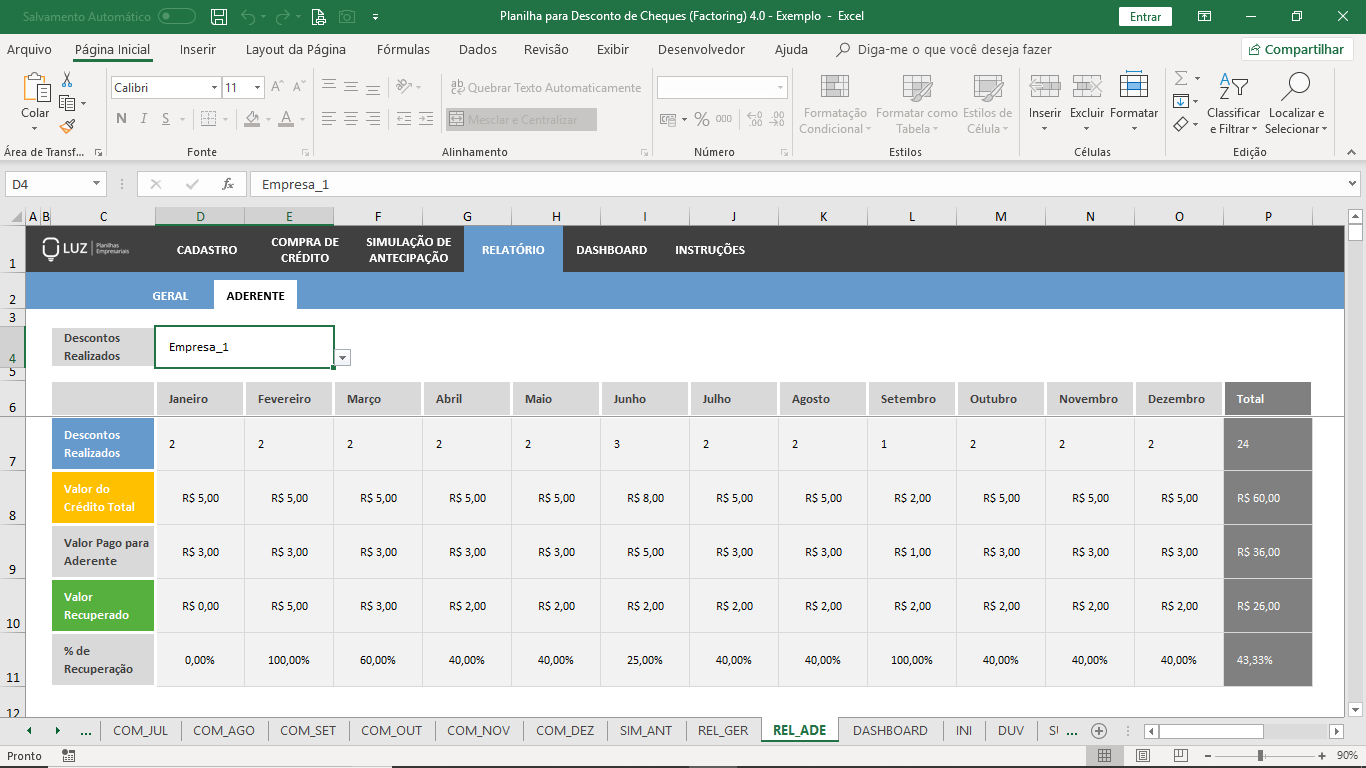1366x768 pixels.
Task: Click the Save floppy disk icon
Action: pyautogui.click(x=220, y=16)
